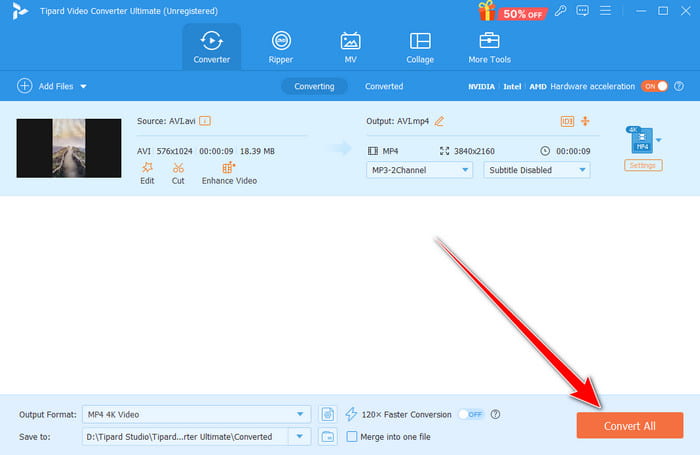Open the MP3-2Channel audio track dropdown
This screenshot has height=455, width=700.
pos(419,170)
